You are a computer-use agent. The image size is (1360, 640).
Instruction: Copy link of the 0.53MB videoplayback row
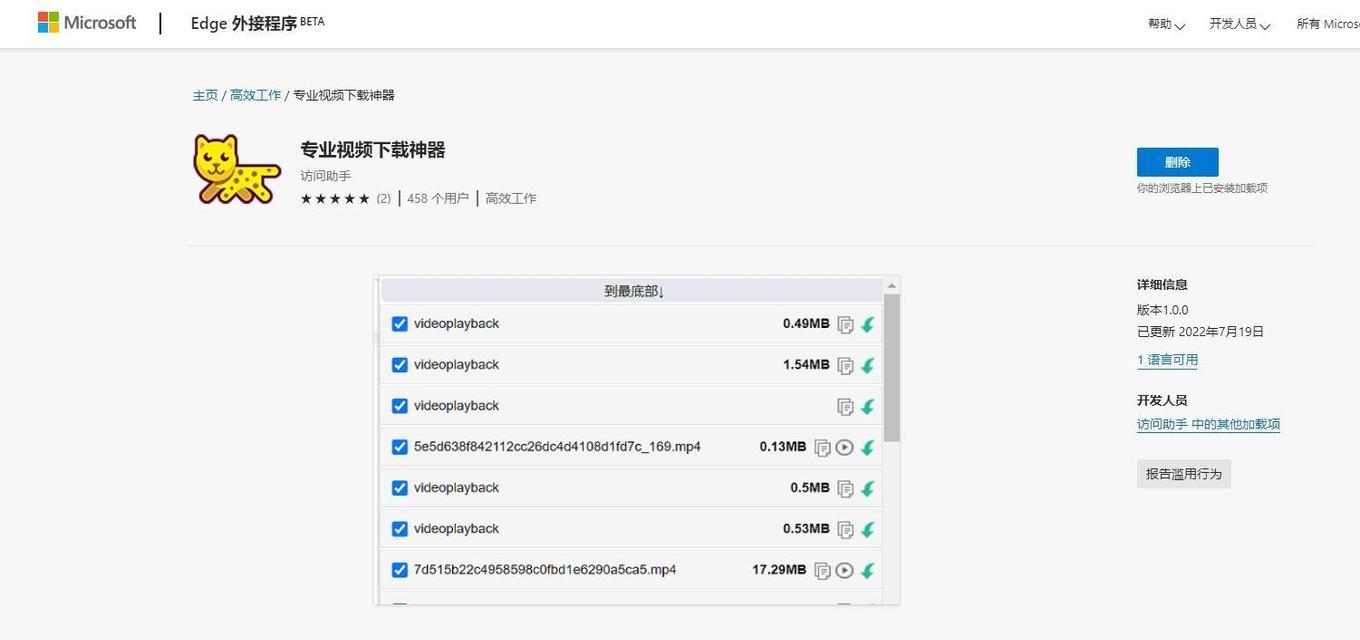pyautogui.click(x=845, y=529)
